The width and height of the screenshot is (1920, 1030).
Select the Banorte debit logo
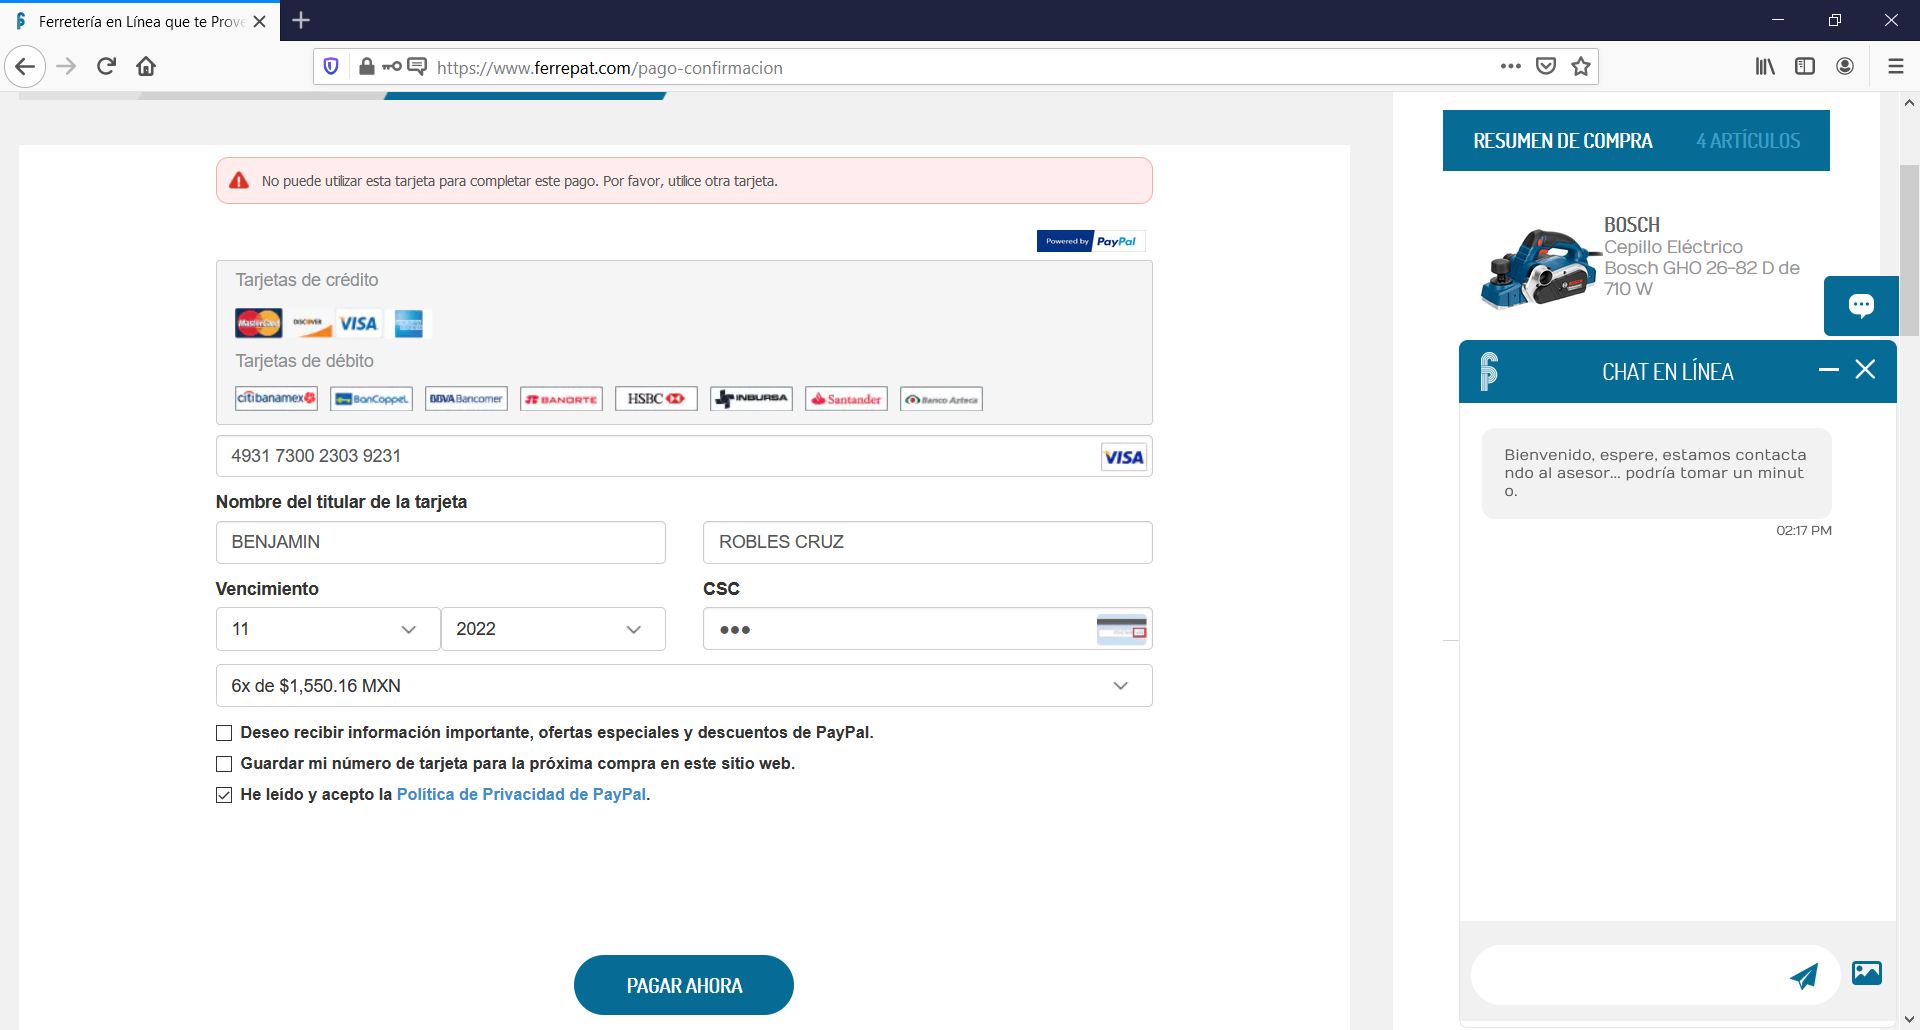tap(561, 399)
